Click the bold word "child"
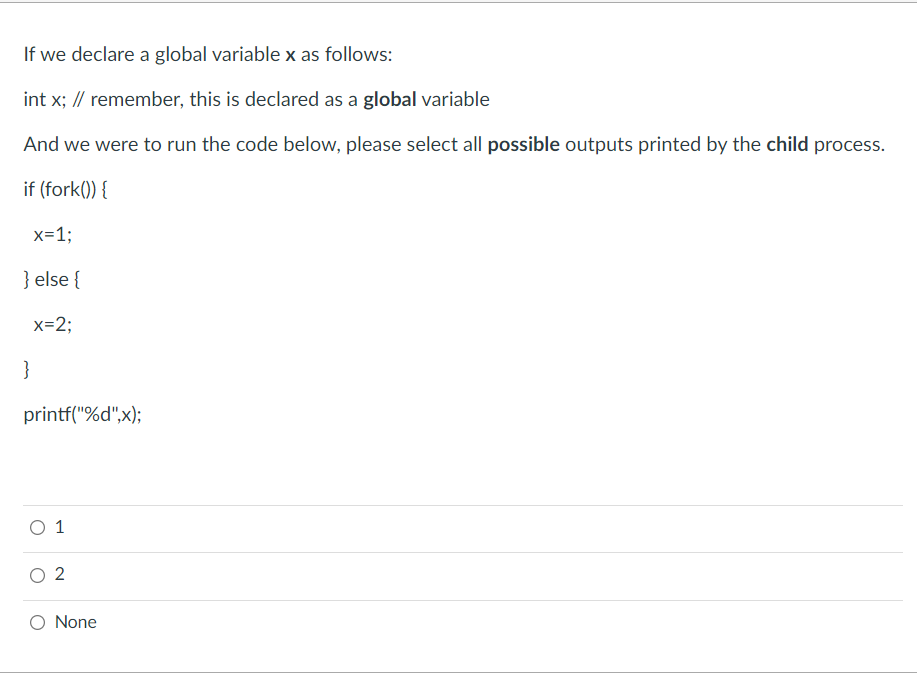 [x=787, y=144]
